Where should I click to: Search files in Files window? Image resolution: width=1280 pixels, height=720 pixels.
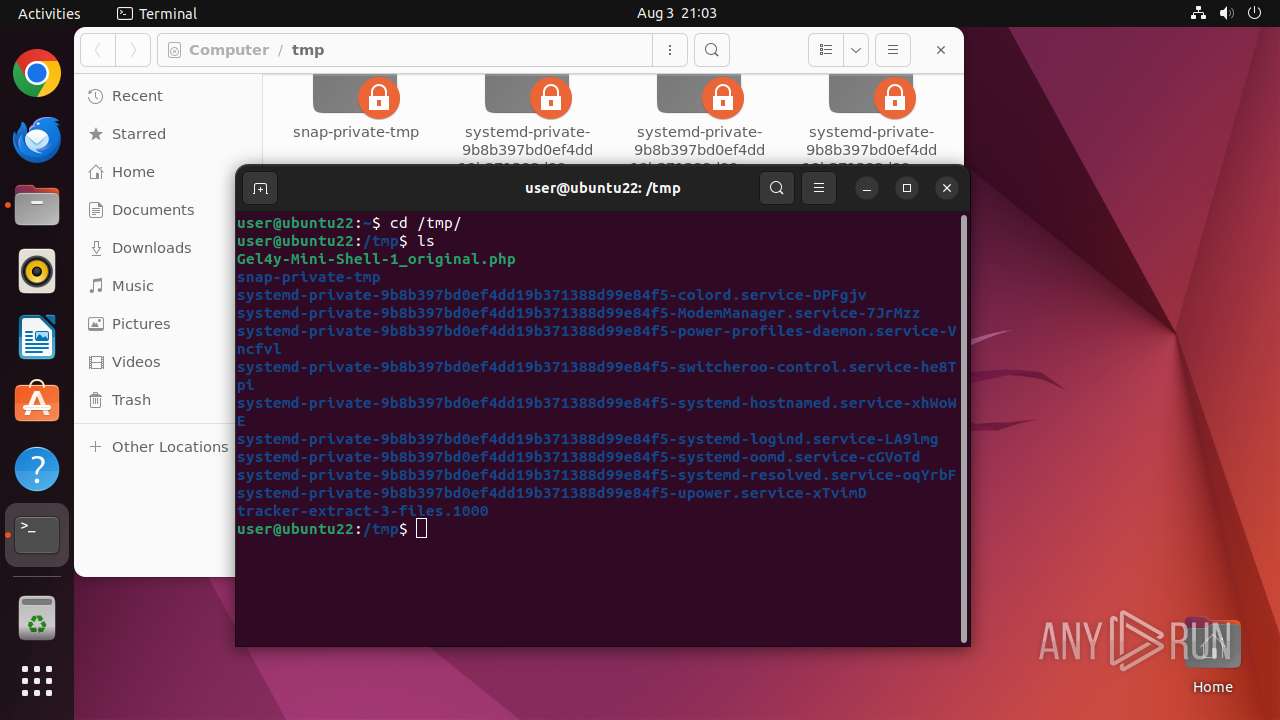(712, 50)
